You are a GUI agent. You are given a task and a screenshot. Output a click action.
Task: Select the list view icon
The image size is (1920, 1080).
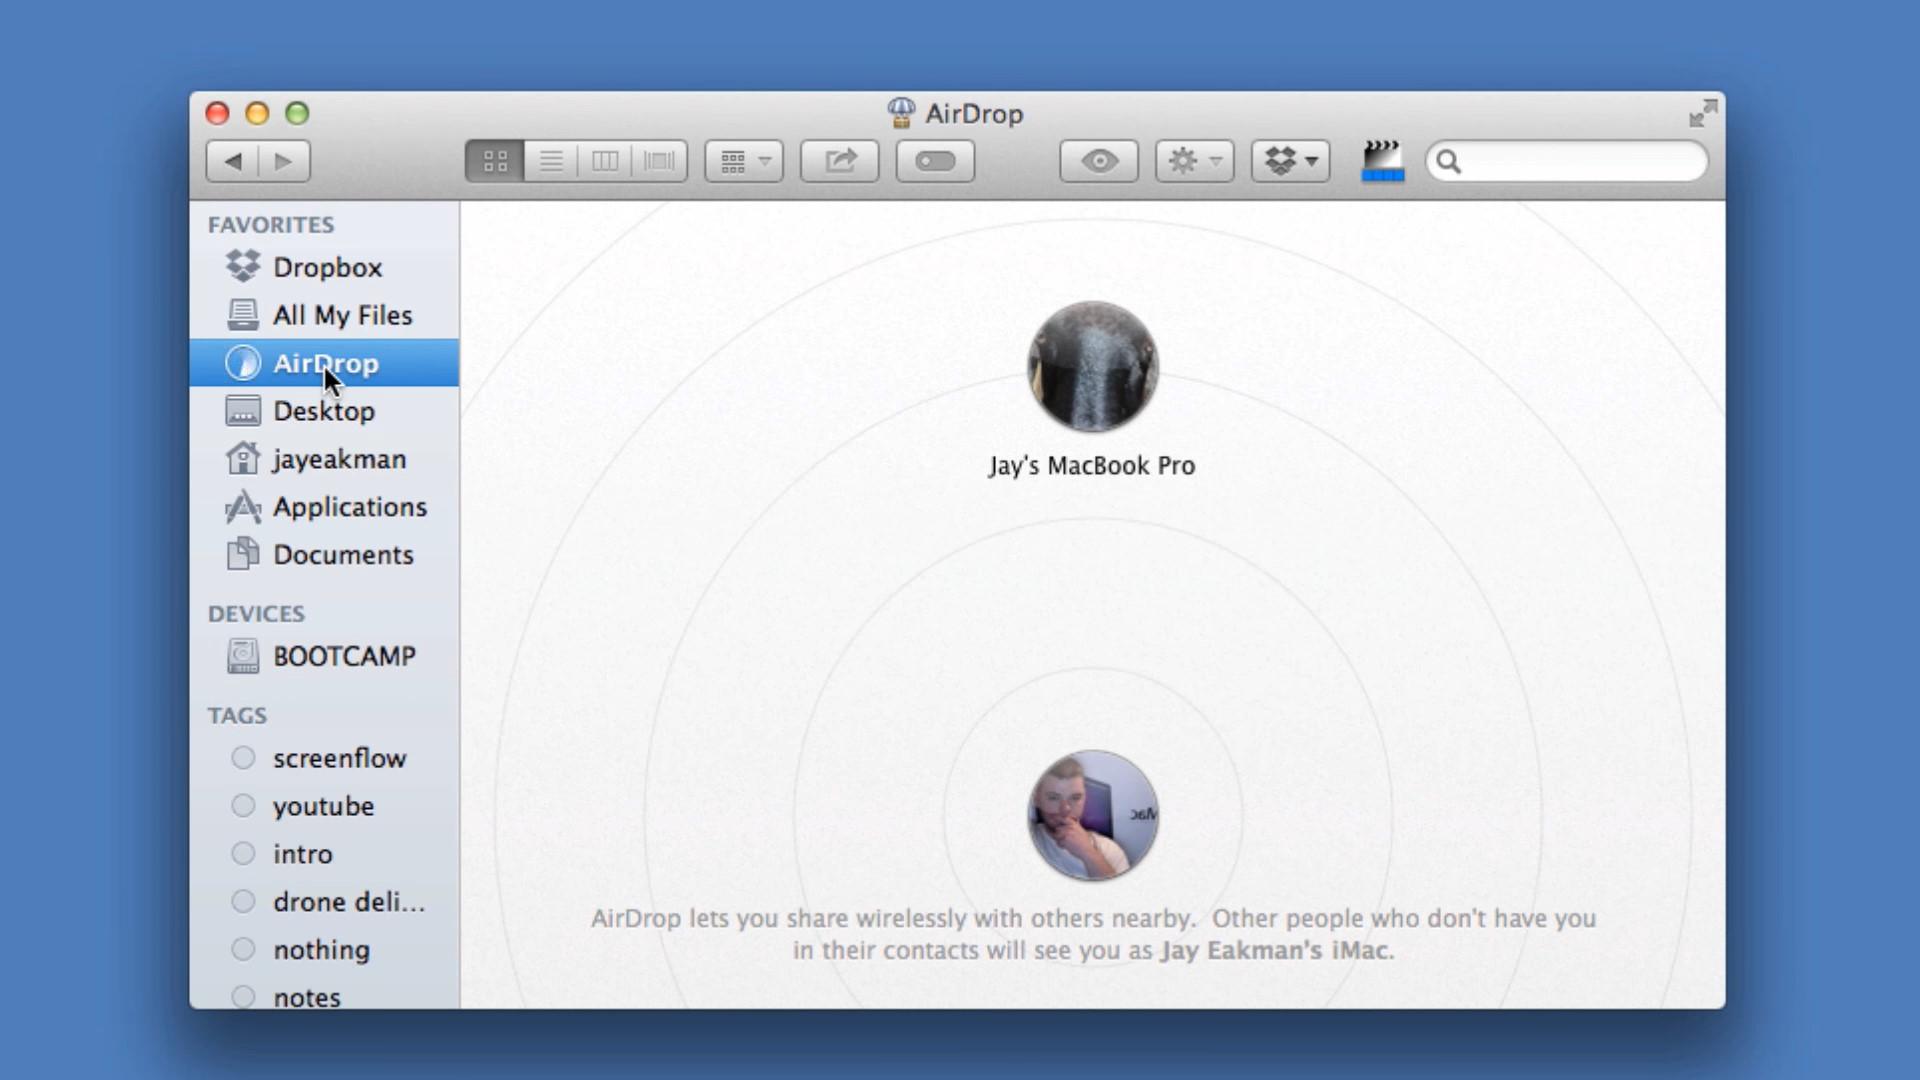coord(550,161)
